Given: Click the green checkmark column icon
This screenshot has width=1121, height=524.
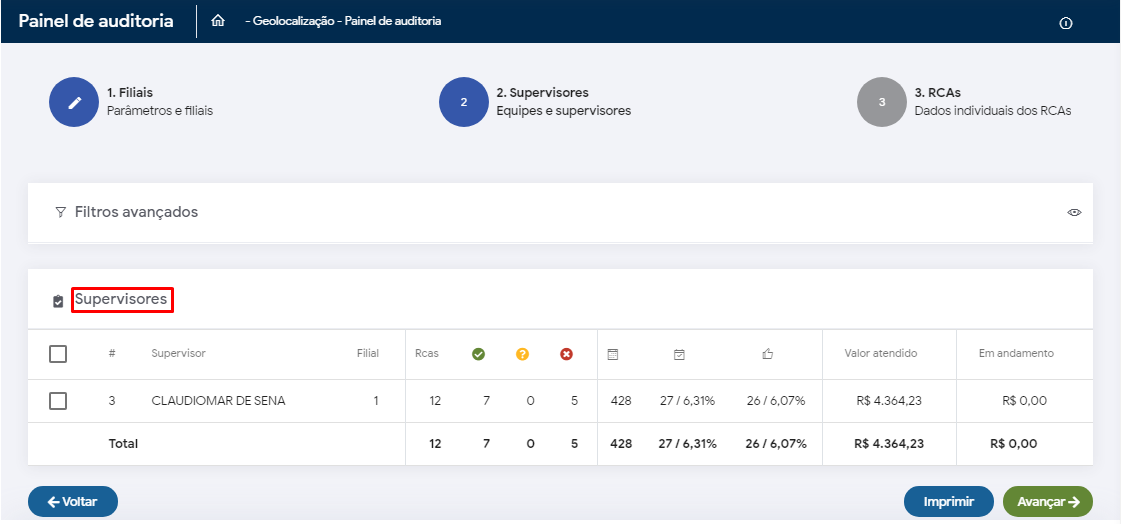Looking at the screenshot, I should click(x=478, y=354).
